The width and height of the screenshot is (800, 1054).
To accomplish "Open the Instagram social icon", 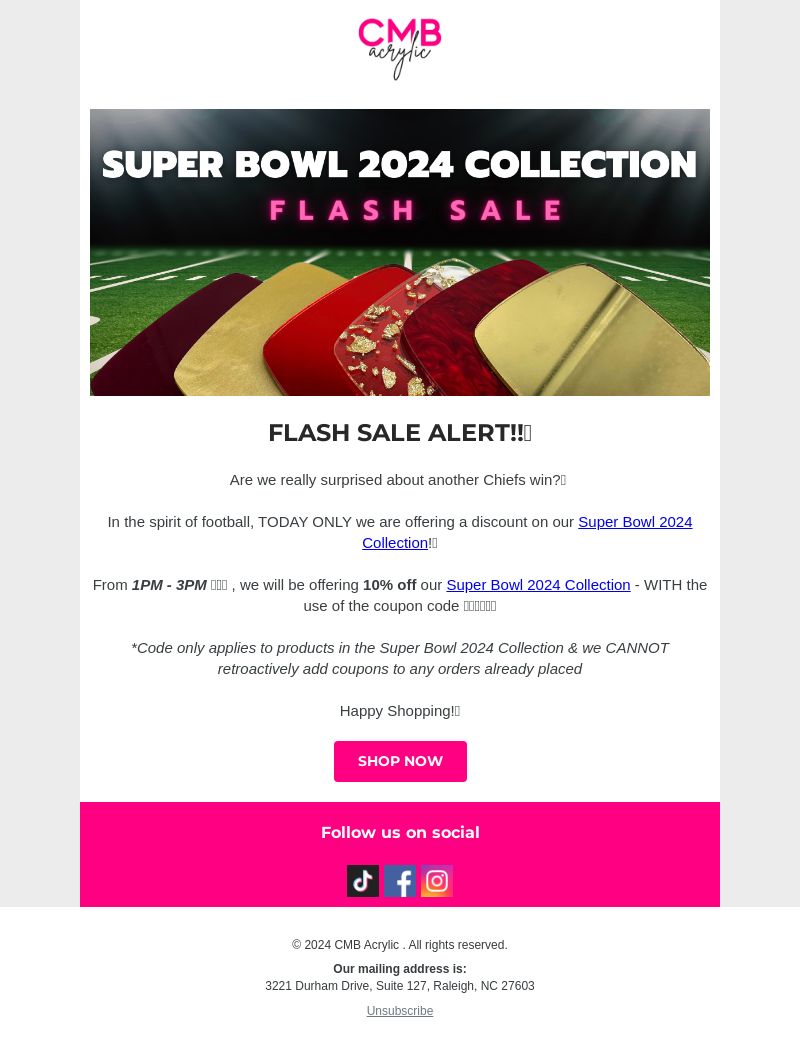I will 437,881.
